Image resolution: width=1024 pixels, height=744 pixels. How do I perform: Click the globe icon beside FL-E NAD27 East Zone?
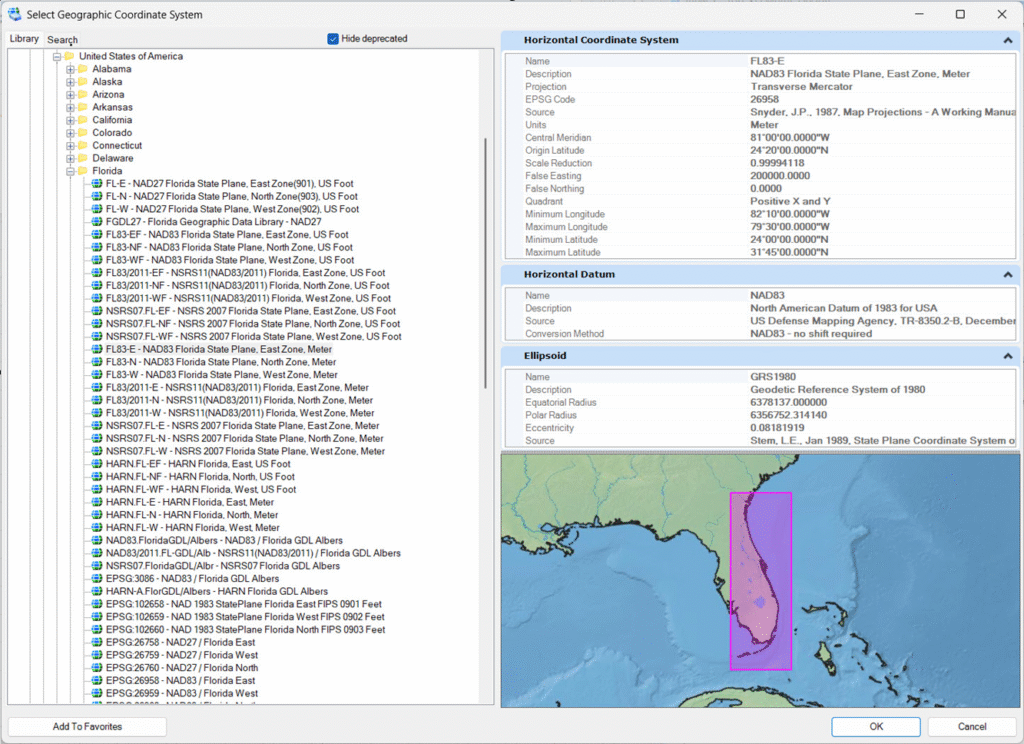point(97,184)
